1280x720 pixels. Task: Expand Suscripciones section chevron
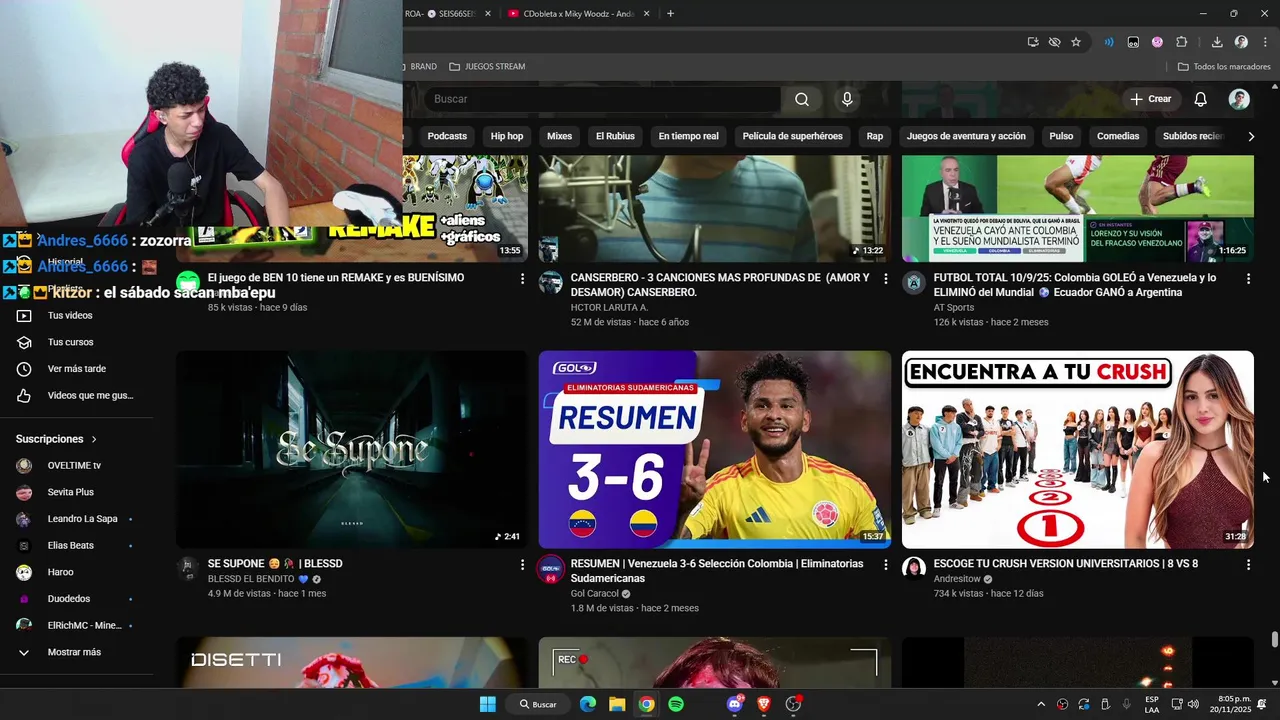pos(94,439)
